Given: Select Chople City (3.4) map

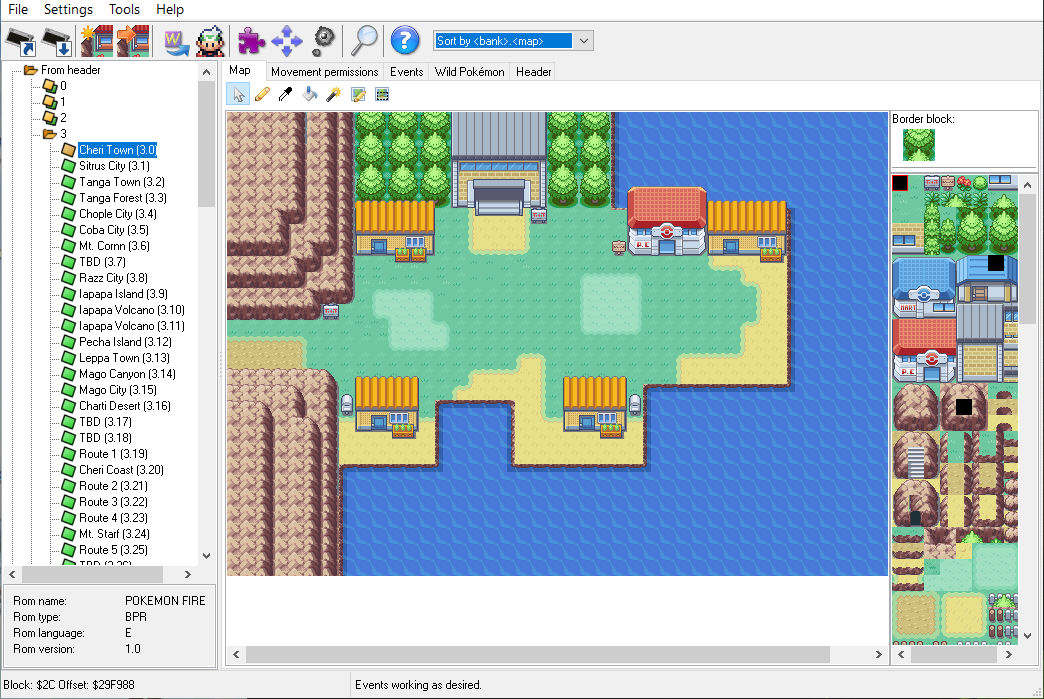Looking at the screenshot, I should pyautogui.click(x=118, y=214).
